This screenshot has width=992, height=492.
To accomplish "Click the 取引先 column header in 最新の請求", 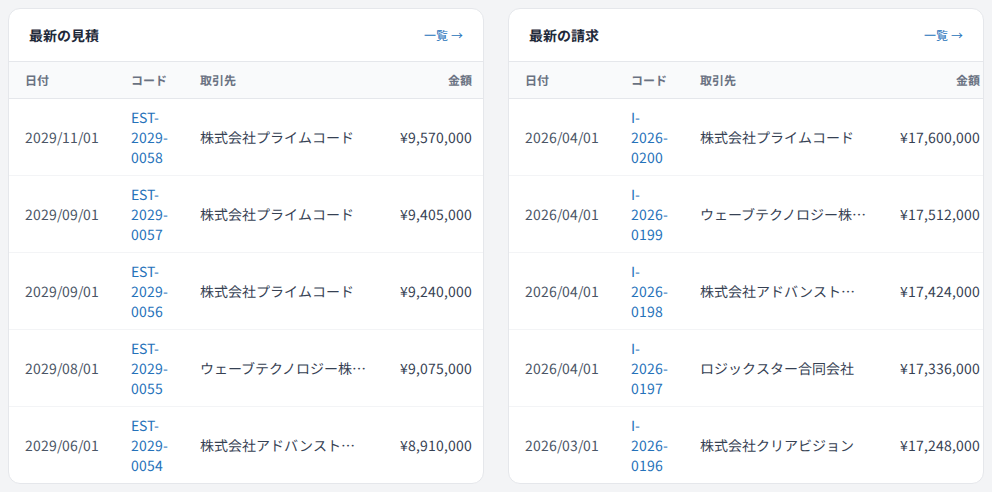I will (x=717, y=81).
